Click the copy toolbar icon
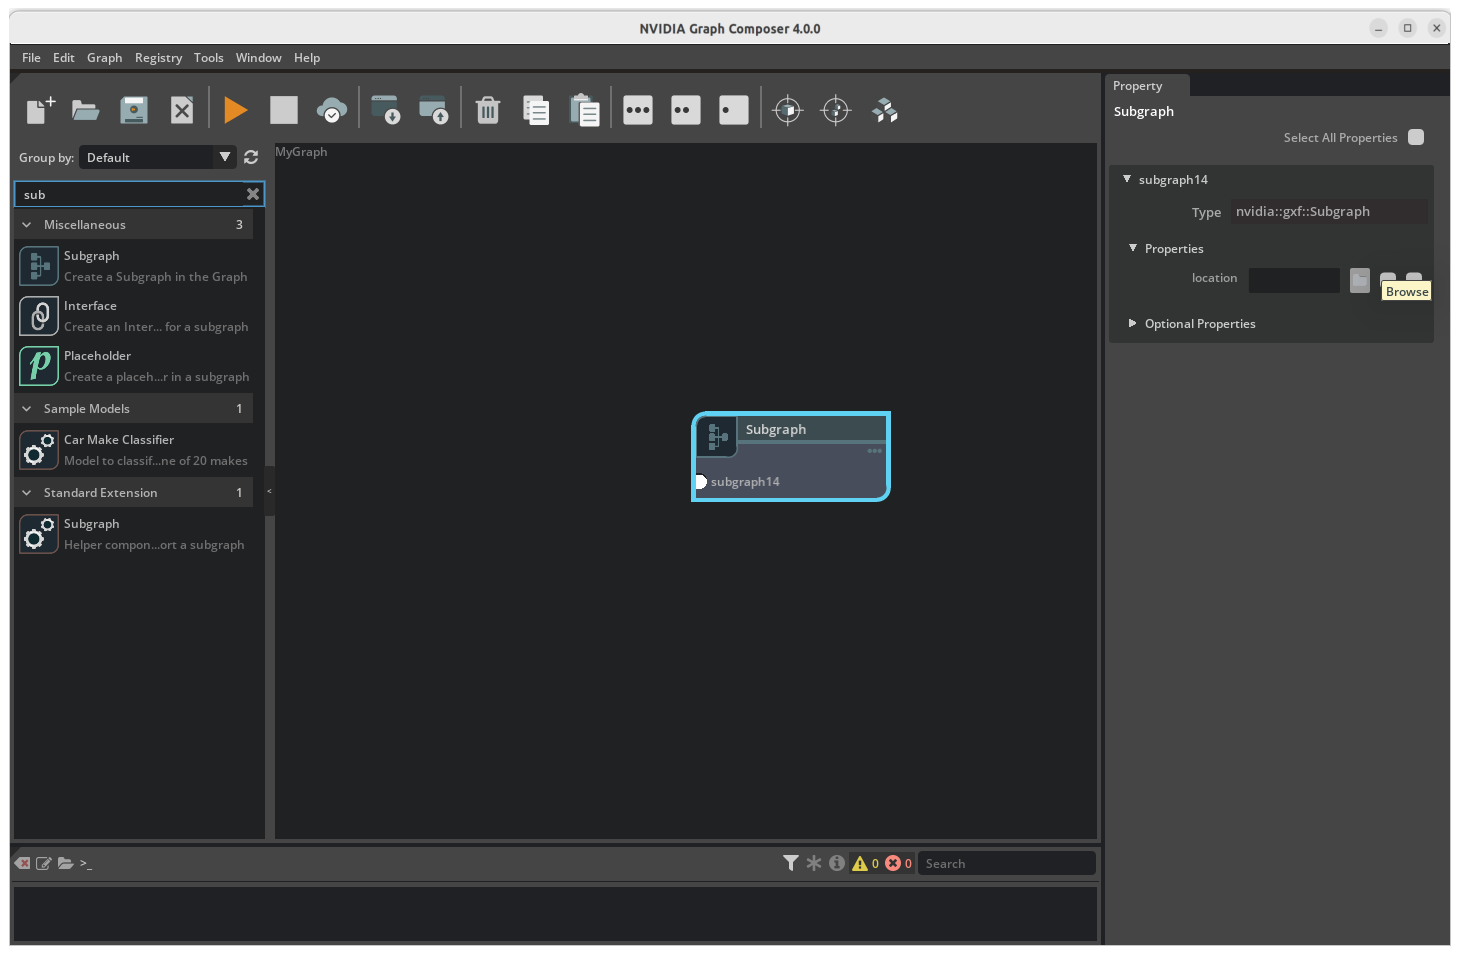This screenshot has width=1460, height=955. 536,110
